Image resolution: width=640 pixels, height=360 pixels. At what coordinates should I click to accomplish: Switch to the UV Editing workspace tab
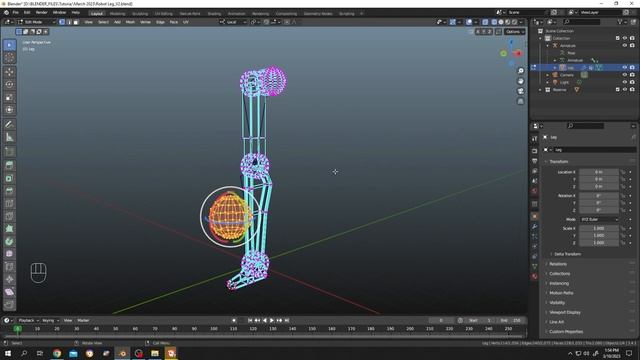[163, 13]
